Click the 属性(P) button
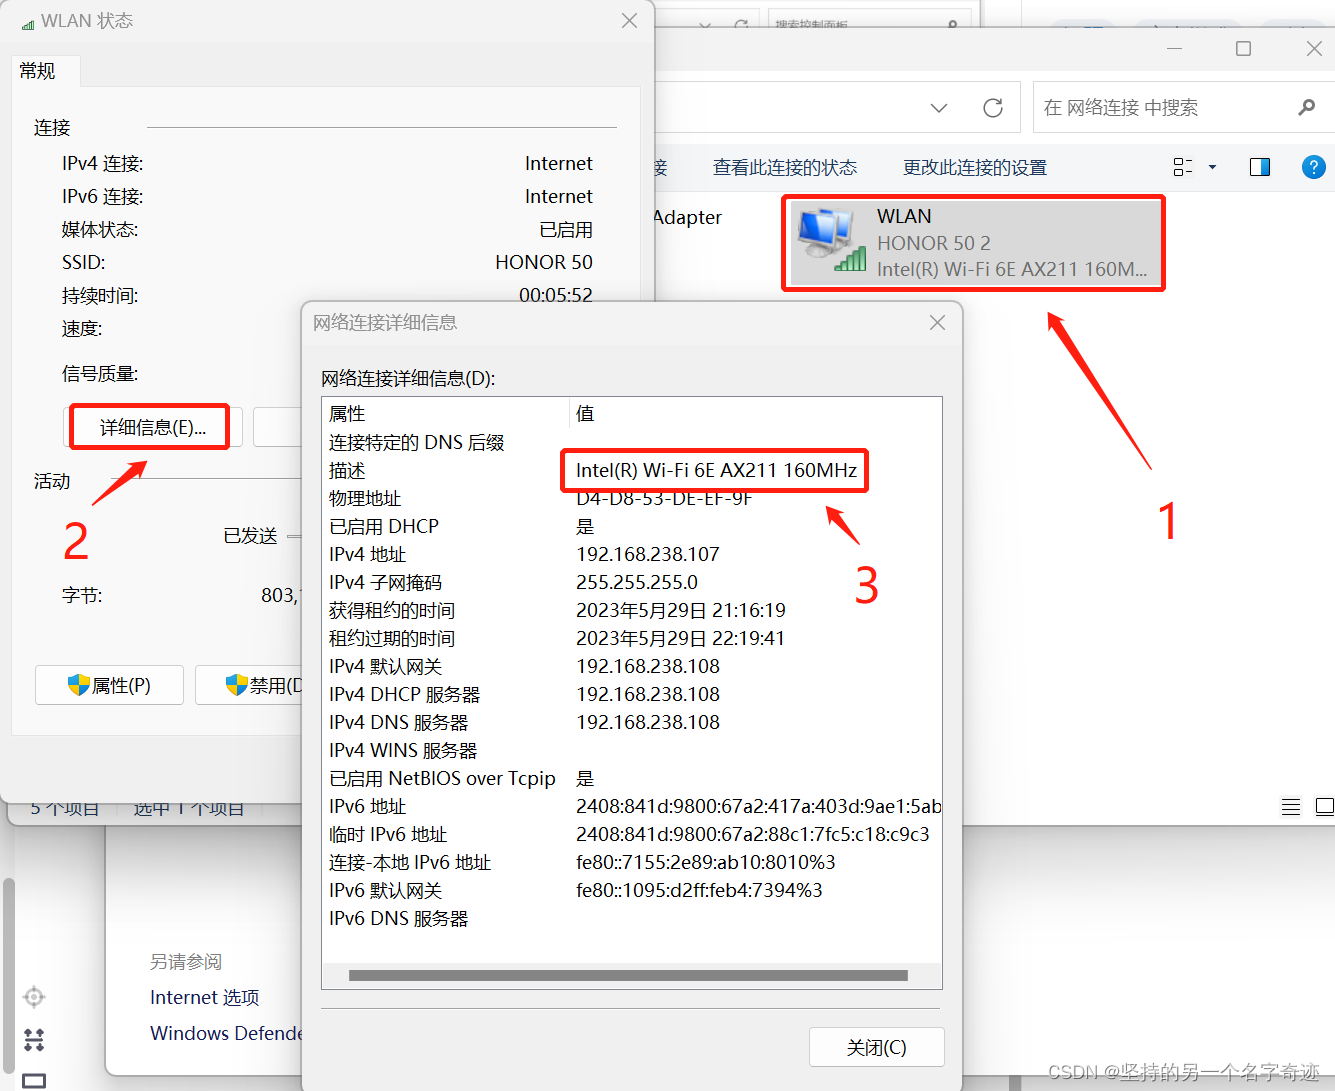Image resolution: width=1335 pixels, height=1091 pixels. pos(109,685)
